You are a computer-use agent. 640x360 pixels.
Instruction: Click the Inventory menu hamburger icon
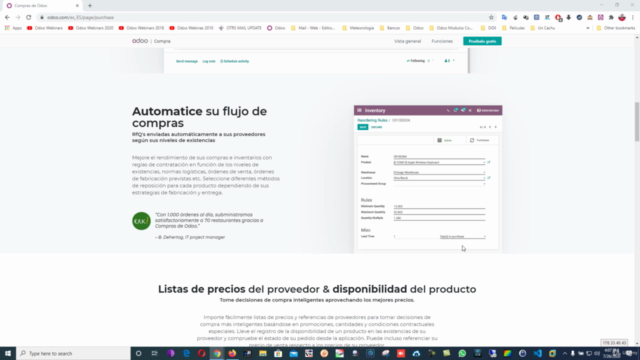pyautogui.click(x=360, y=110)
